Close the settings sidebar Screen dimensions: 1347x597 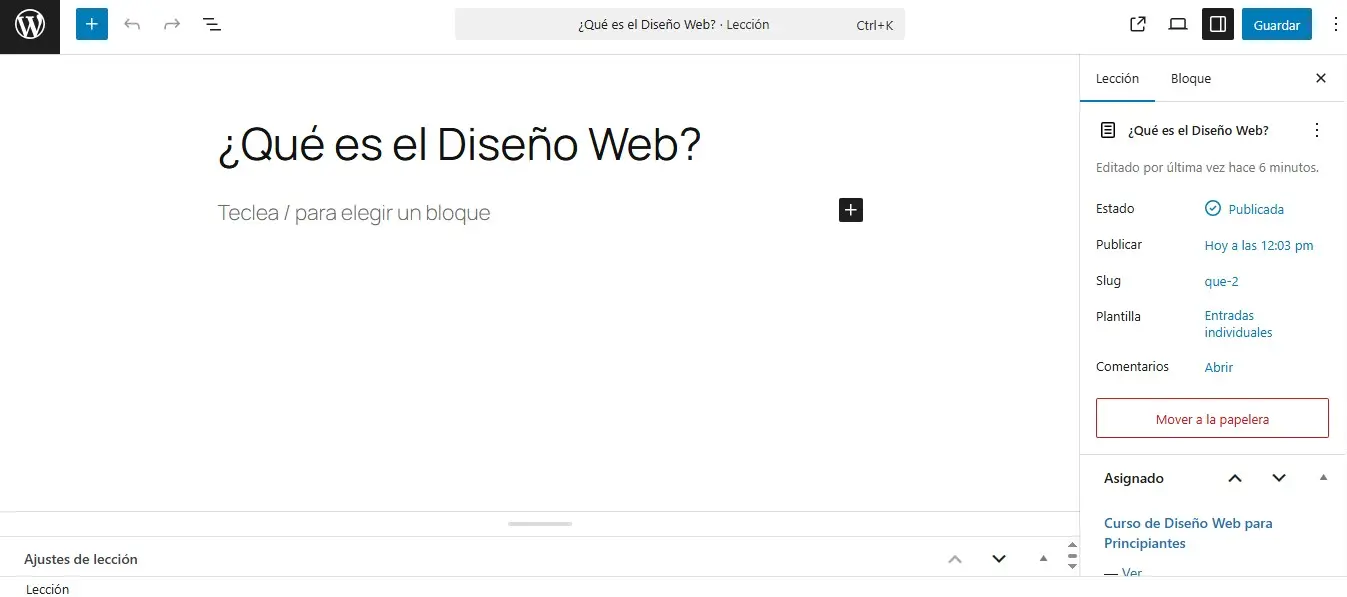click(x=1321, y=78)
